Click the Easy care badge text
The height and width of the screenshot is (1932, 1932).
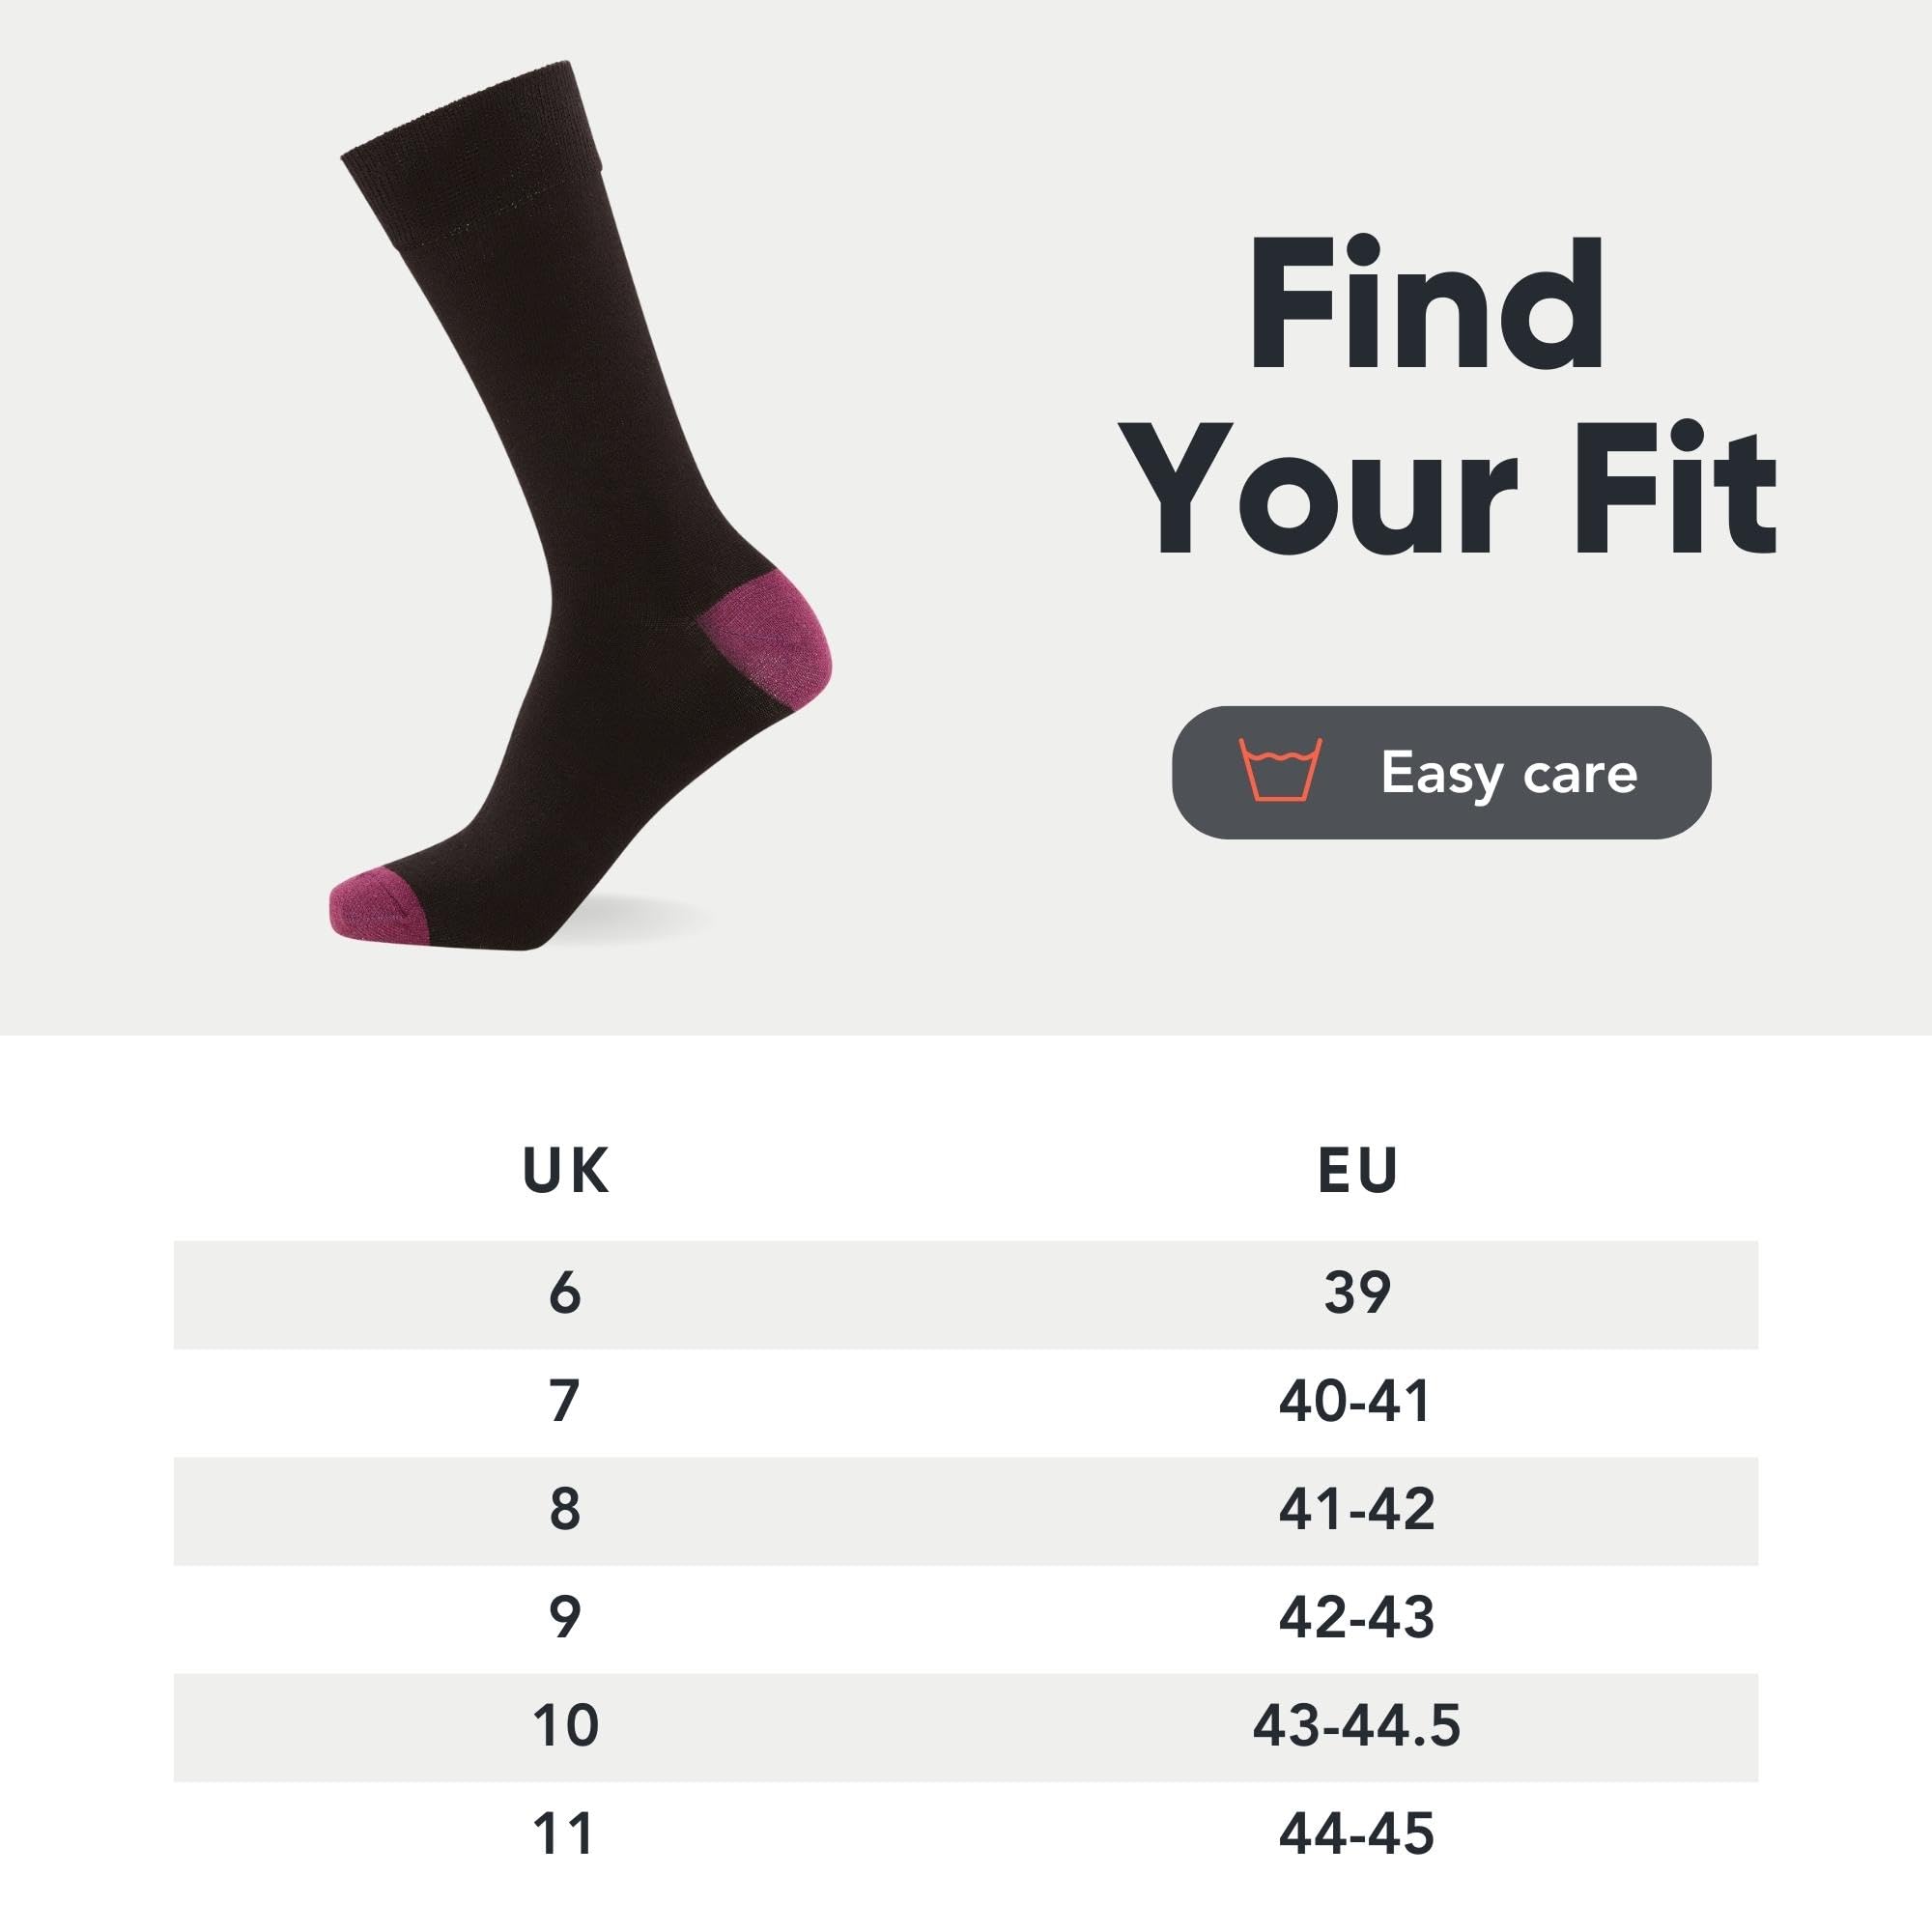[x=1508, y=773]
